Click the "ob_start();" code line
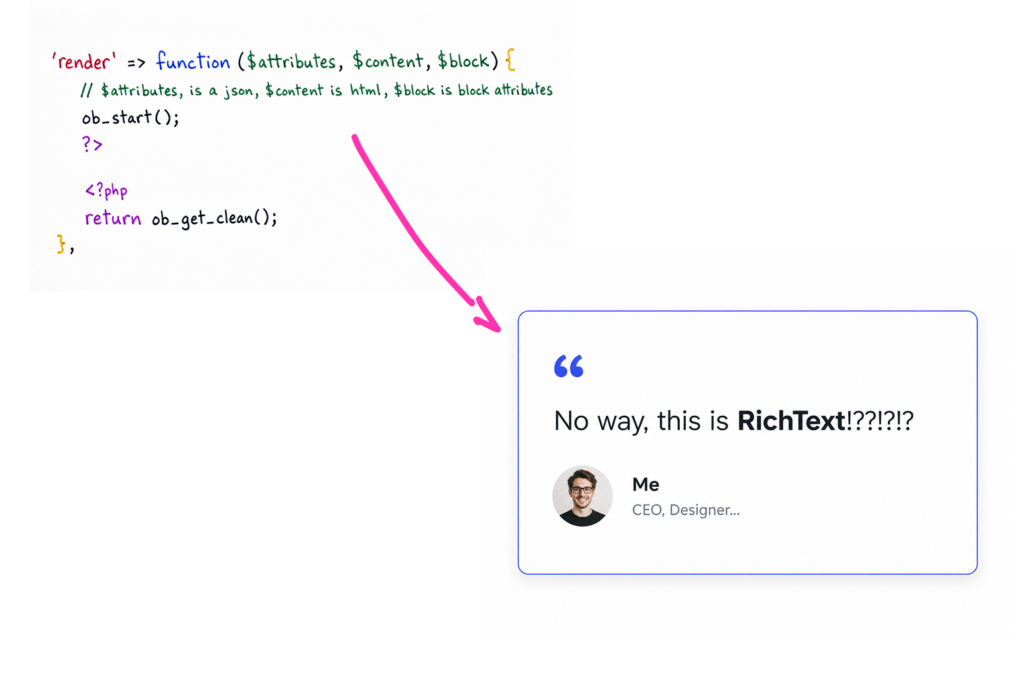The width and height of the screenshot is (1024, 679). [130, 118]
